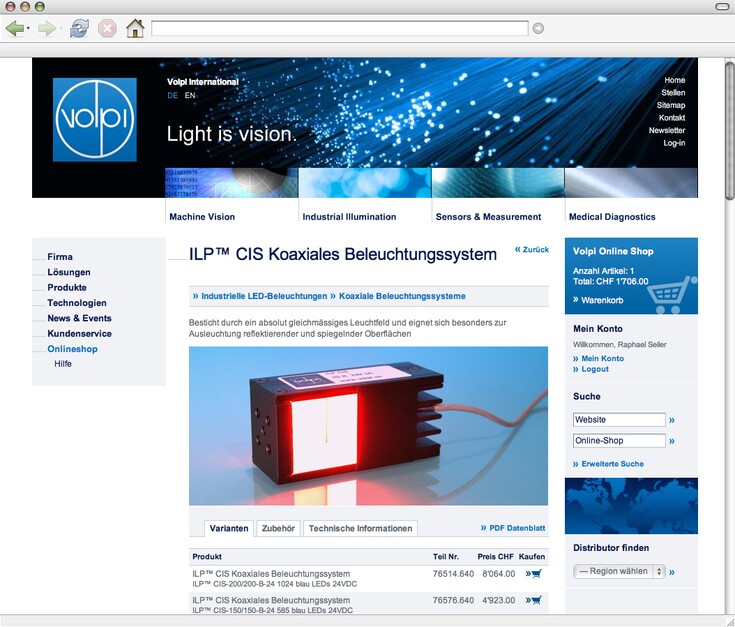The width and height of the screenshot is (735, 627).
Task: Go to the browser Home page icon
Action: point(135,28)
